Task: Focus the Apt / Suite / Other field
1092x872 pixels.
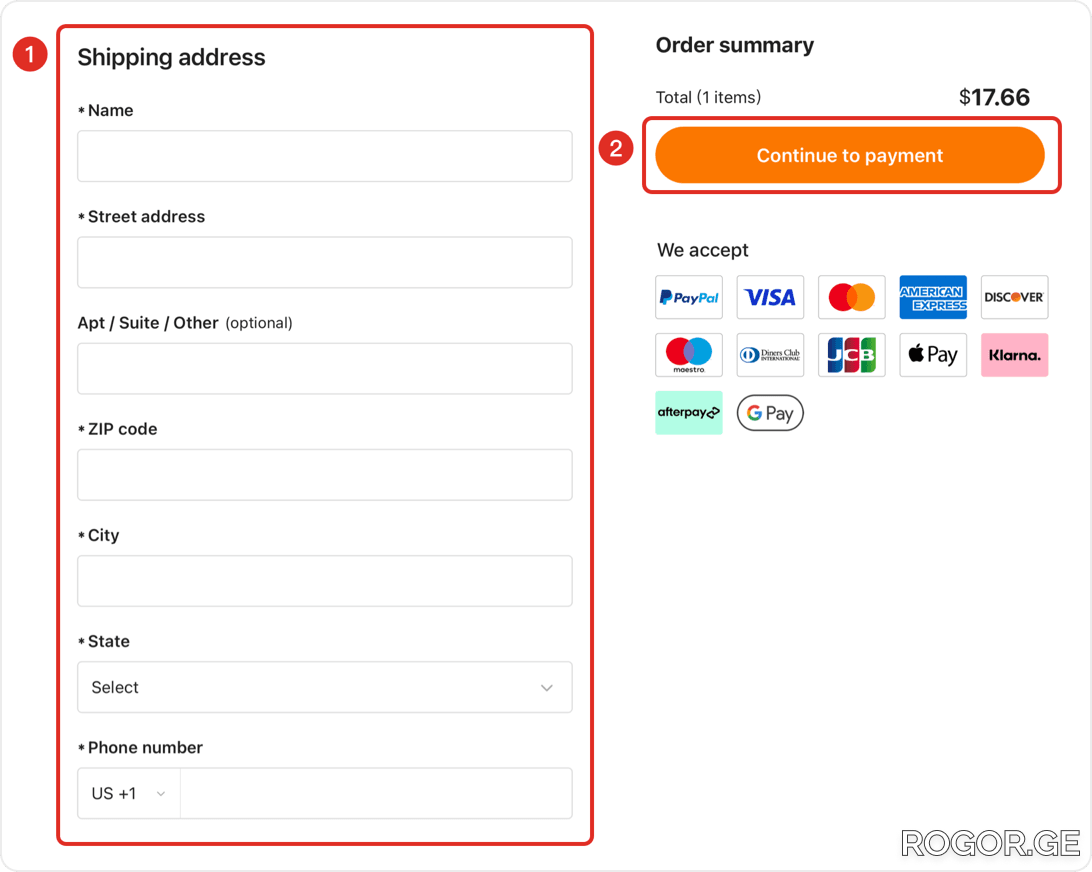Action: pyautogui.click(x=325, y=368)
